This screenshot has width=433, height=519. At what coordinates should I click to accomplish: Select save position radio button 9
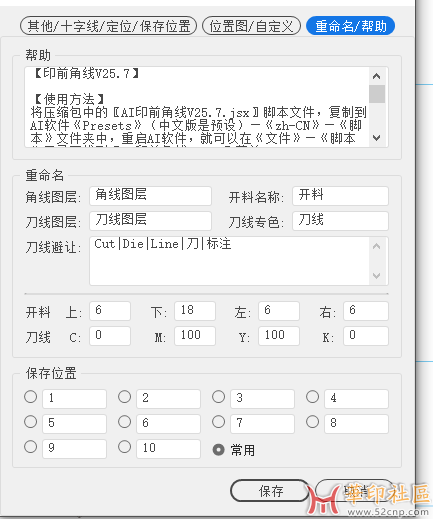point(31,447)
